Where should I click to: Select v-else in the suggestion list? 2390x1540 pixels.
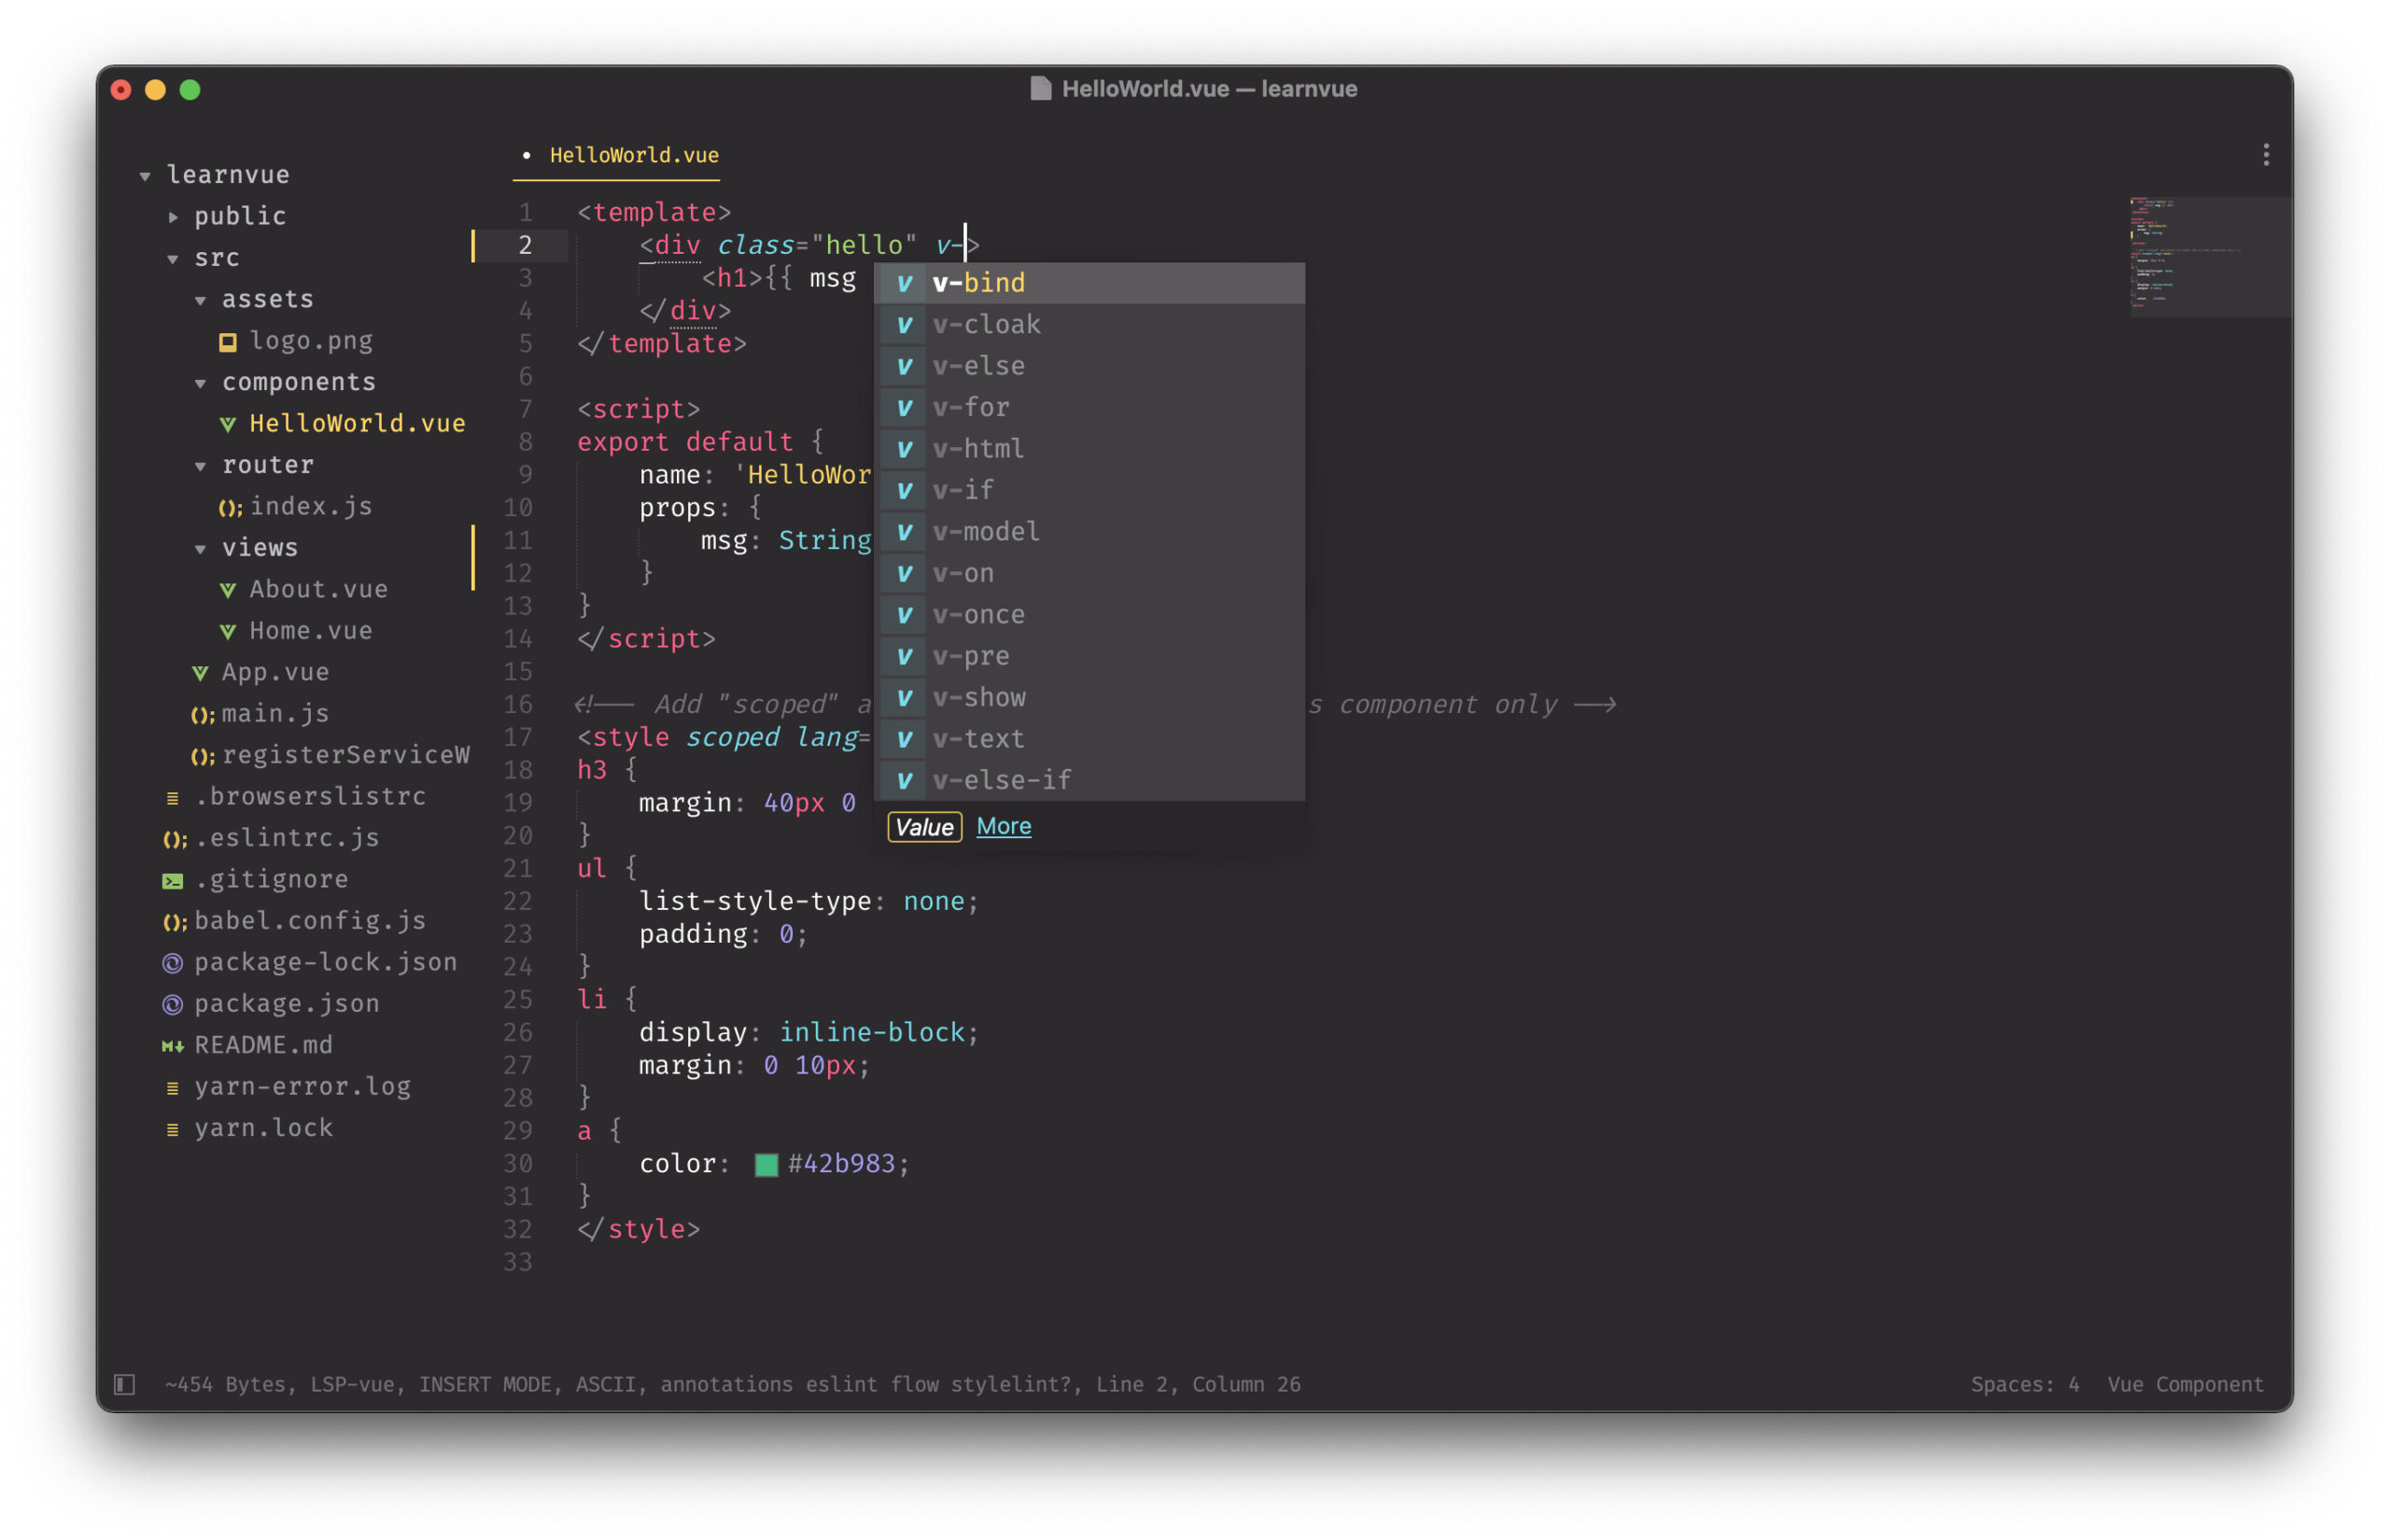(x=1090, y=365)
